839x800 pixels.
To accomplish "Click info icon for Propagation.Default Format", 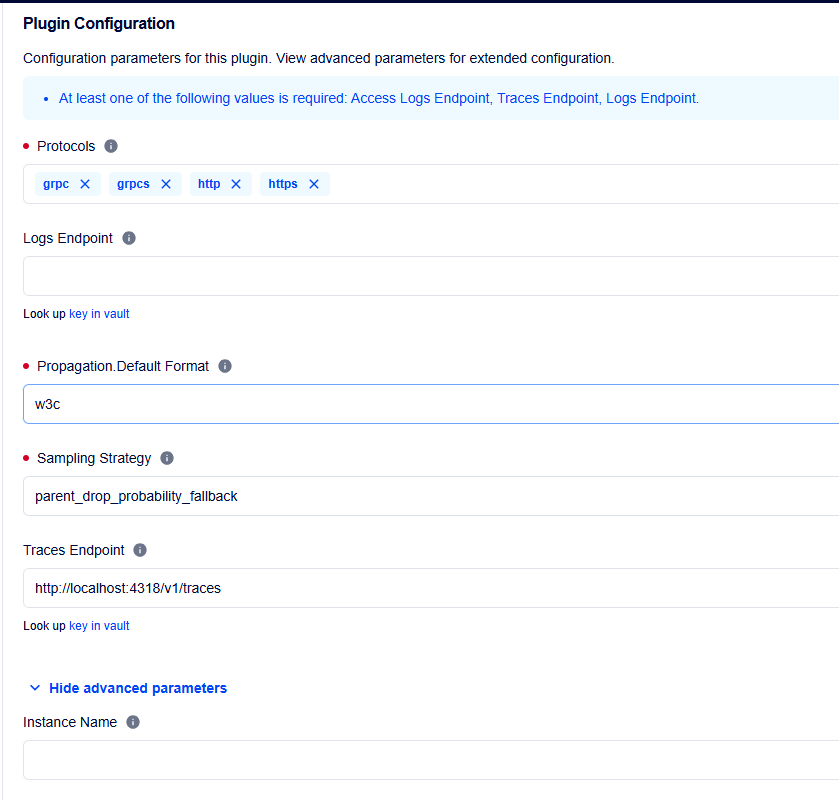I will [x=225, y=366].
